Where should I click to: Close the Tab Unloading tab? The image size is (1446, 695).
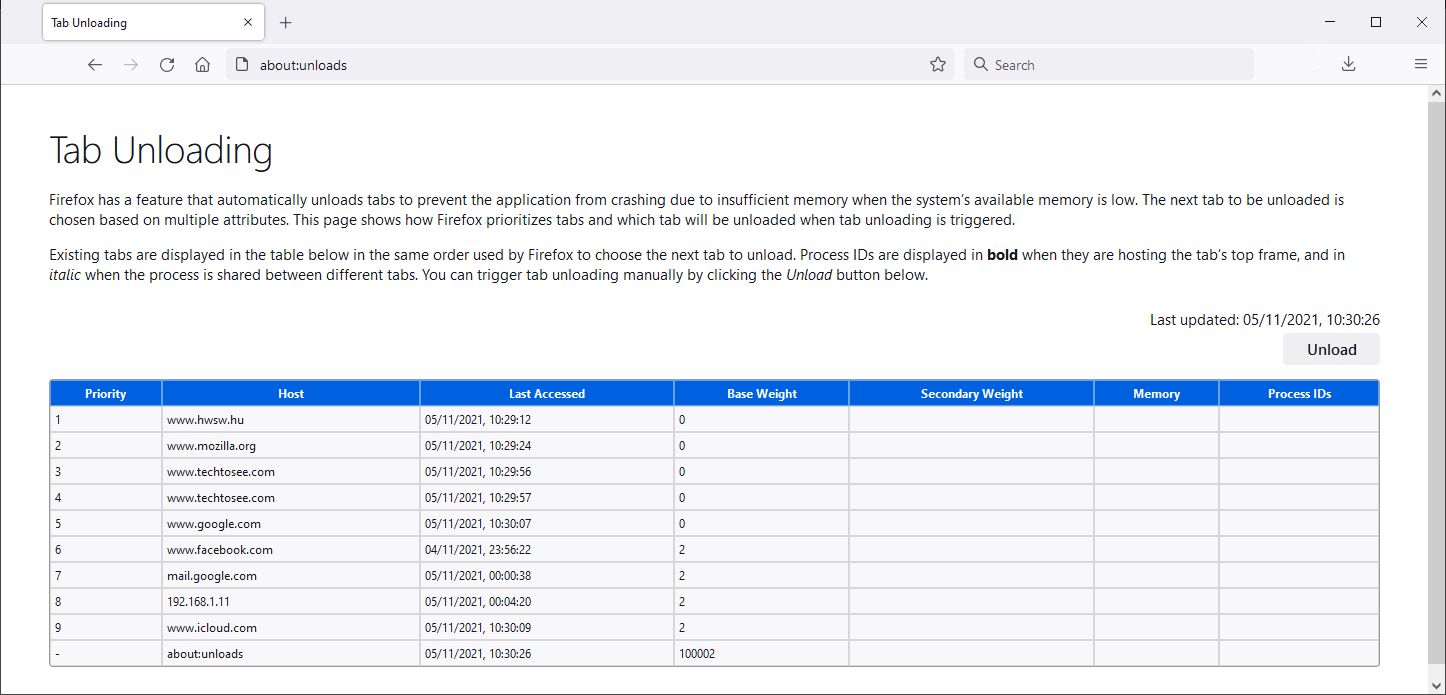click(x=248, y=22)
